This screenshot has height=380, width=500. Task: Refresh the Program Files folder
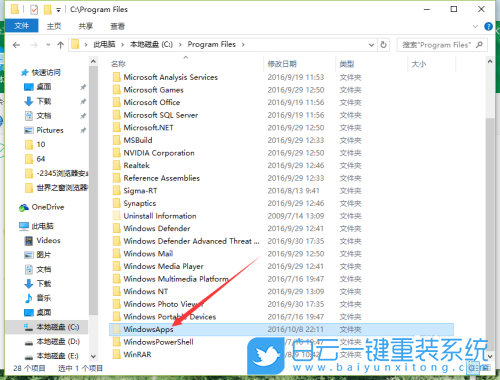[383, 45]
